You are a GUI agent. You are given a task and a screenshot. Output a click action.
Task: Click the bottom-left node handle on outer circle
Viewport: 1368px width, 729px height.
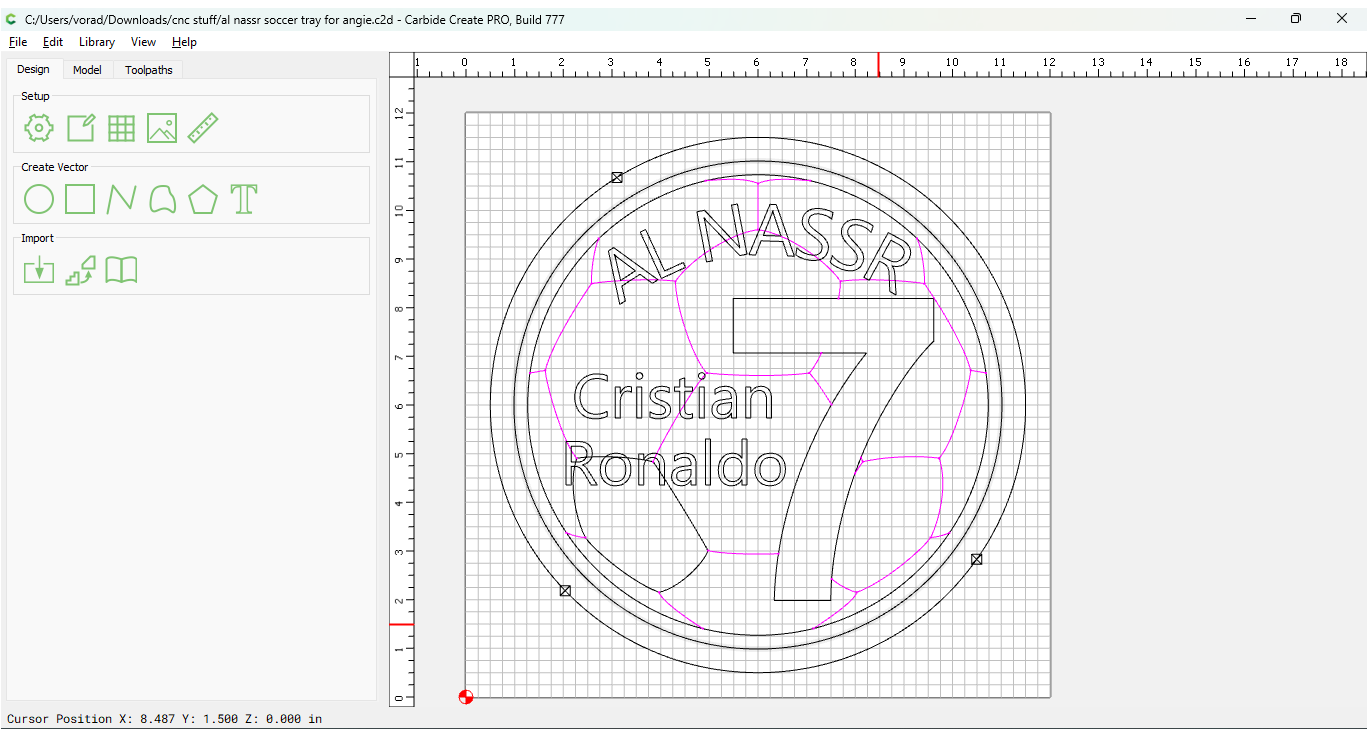coord(565,591)
